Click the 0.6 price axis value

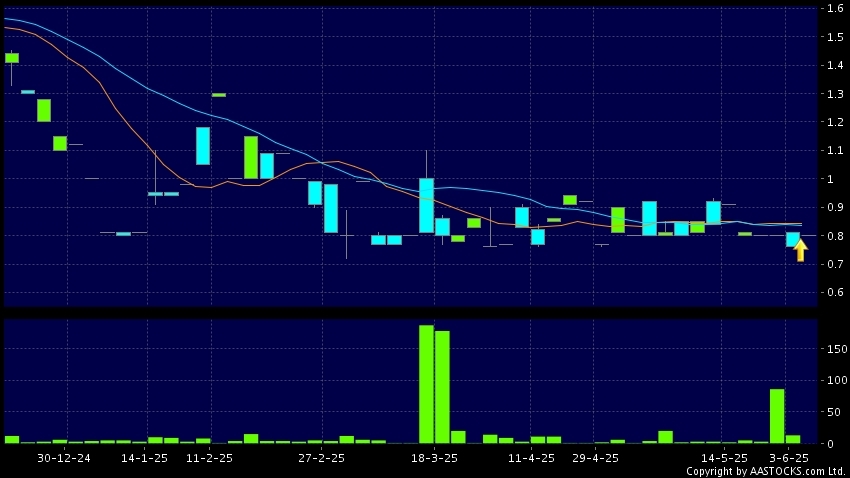(x=835, y=292)
